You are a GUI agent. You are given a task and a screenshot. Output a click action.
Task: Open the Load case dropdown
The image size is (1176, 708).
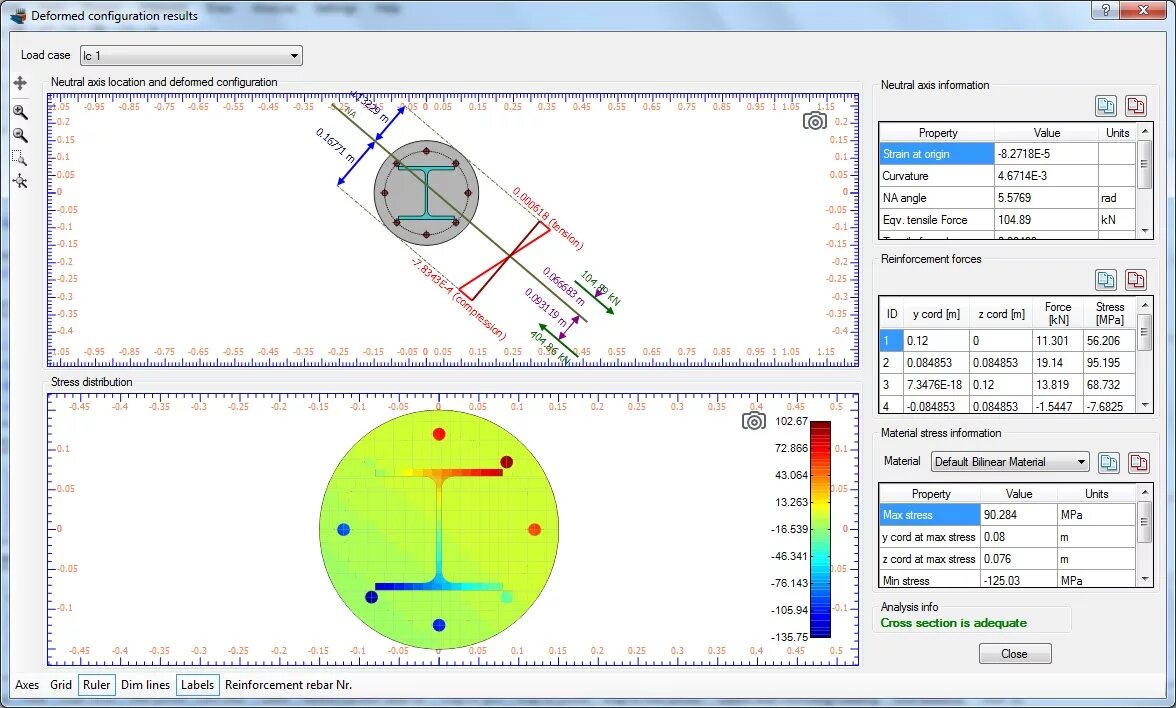pyautogui.click(x=191, y=56)
